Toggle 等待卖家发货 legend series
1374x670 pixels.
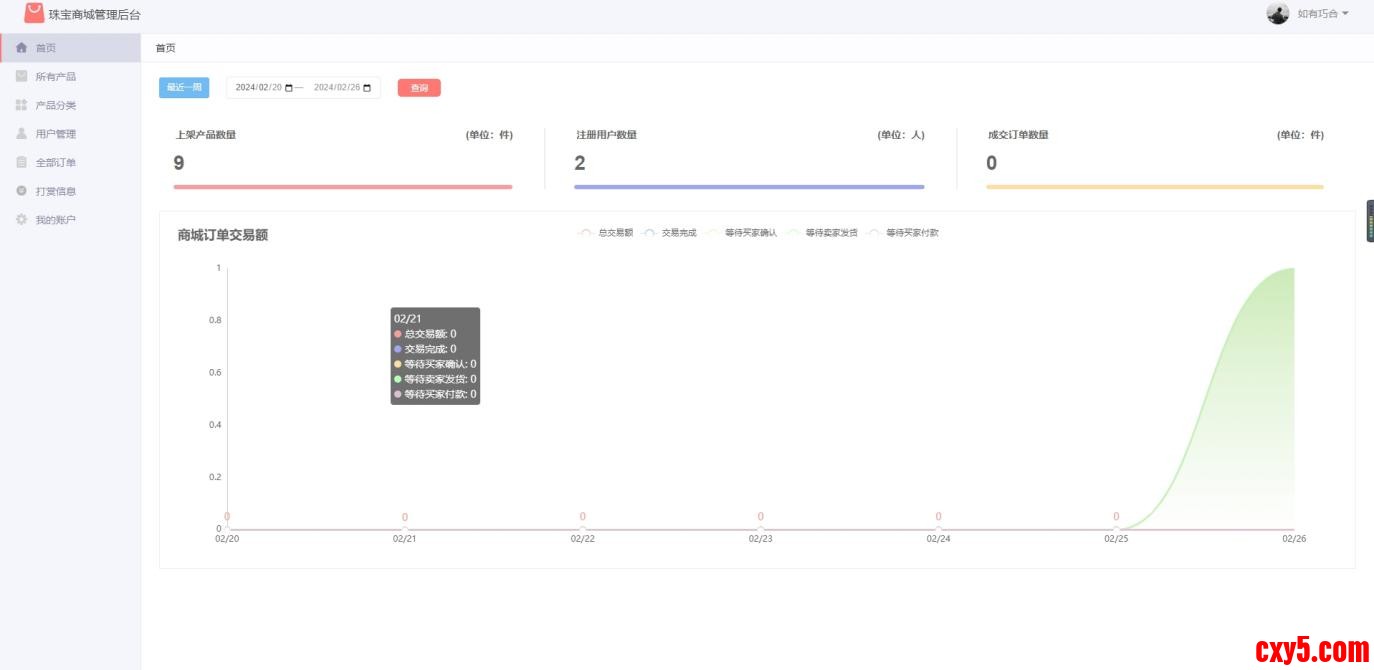[x=822, y=233]
